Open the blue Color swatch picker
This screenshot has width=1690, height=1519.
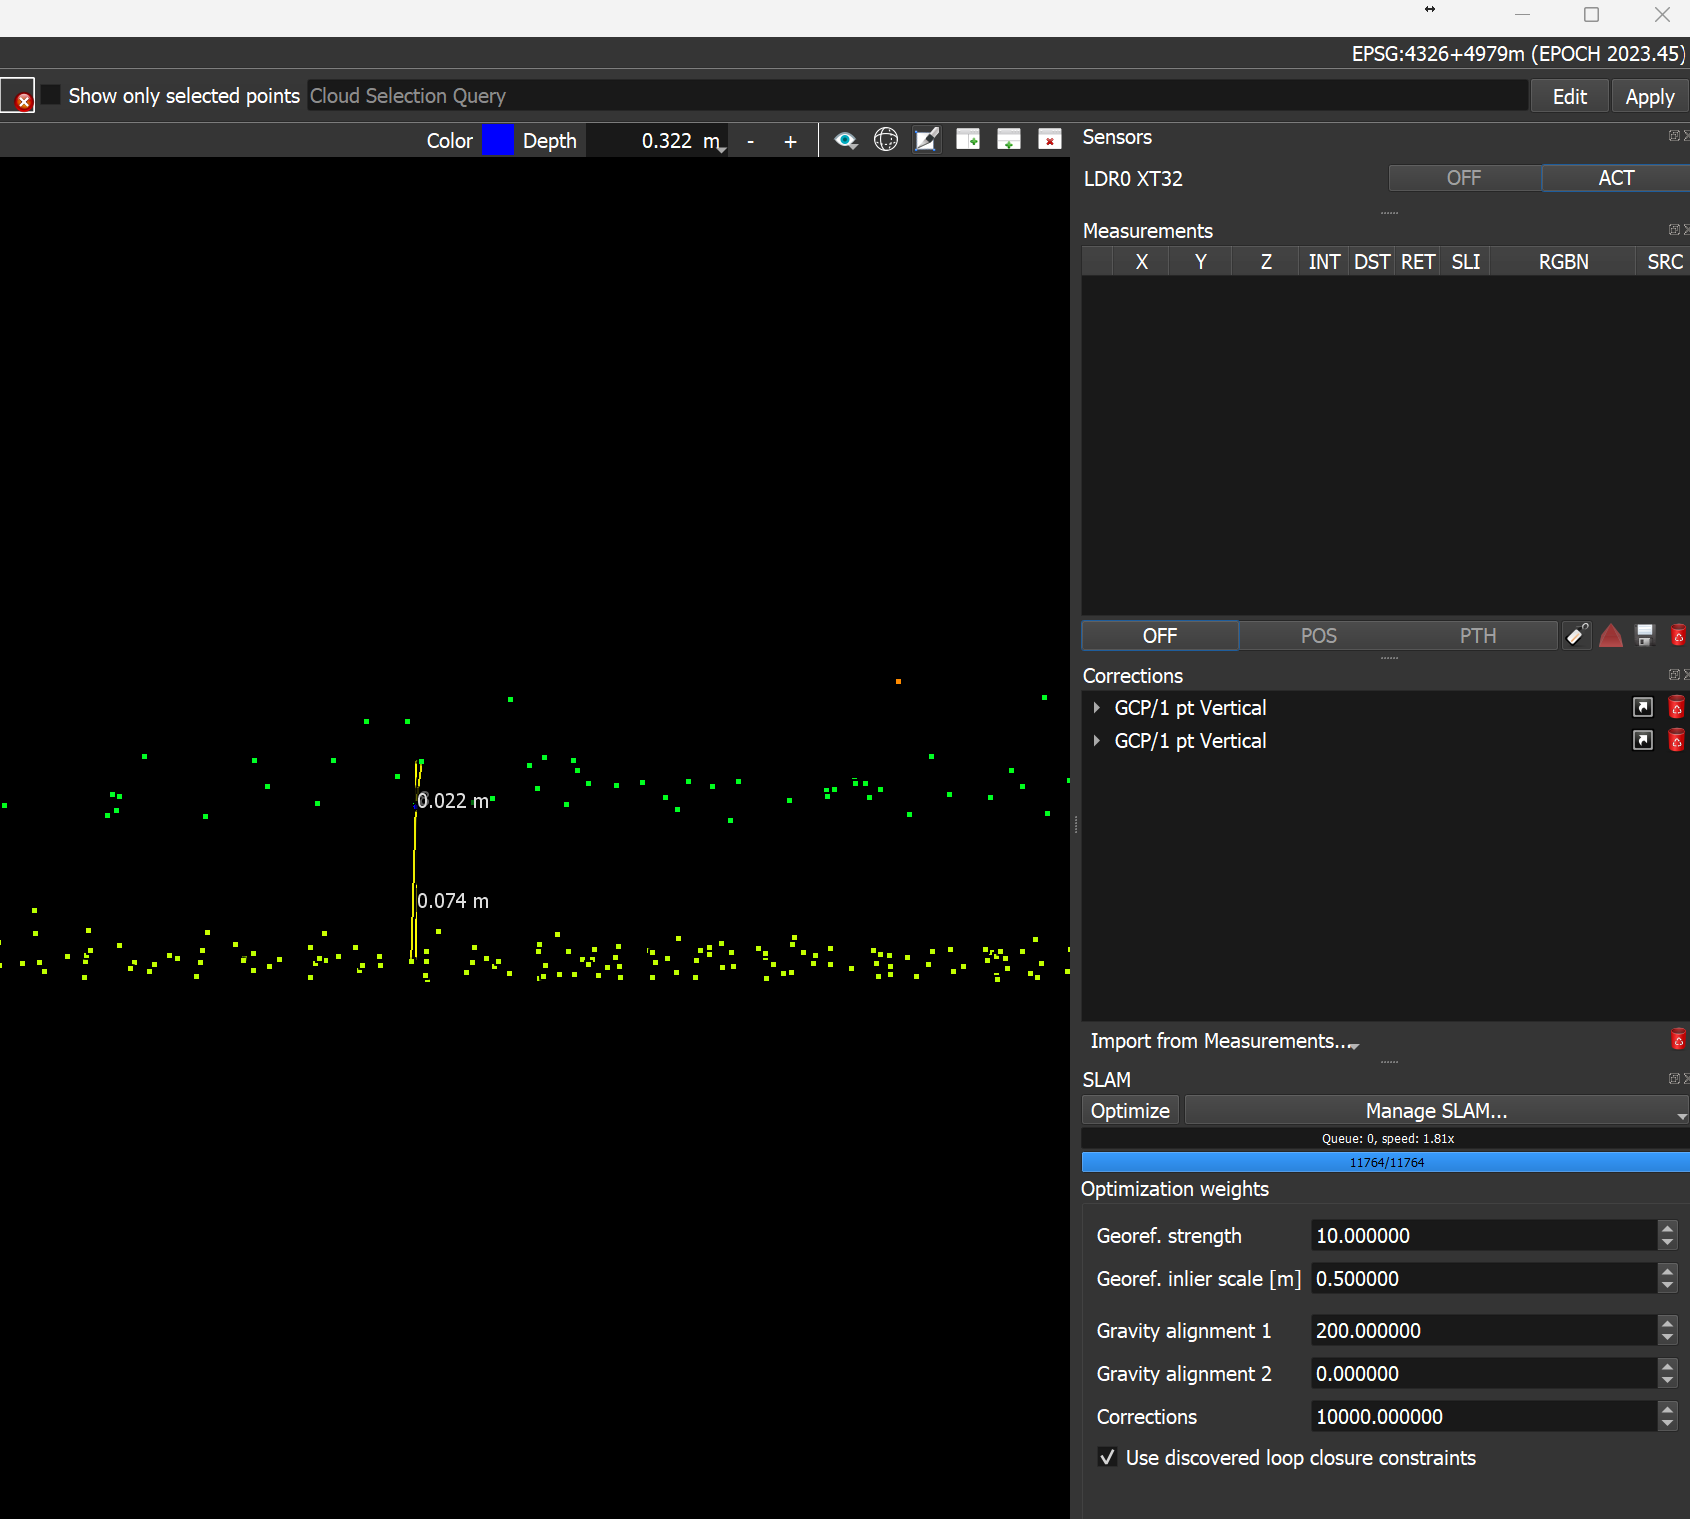click(497, 141)
